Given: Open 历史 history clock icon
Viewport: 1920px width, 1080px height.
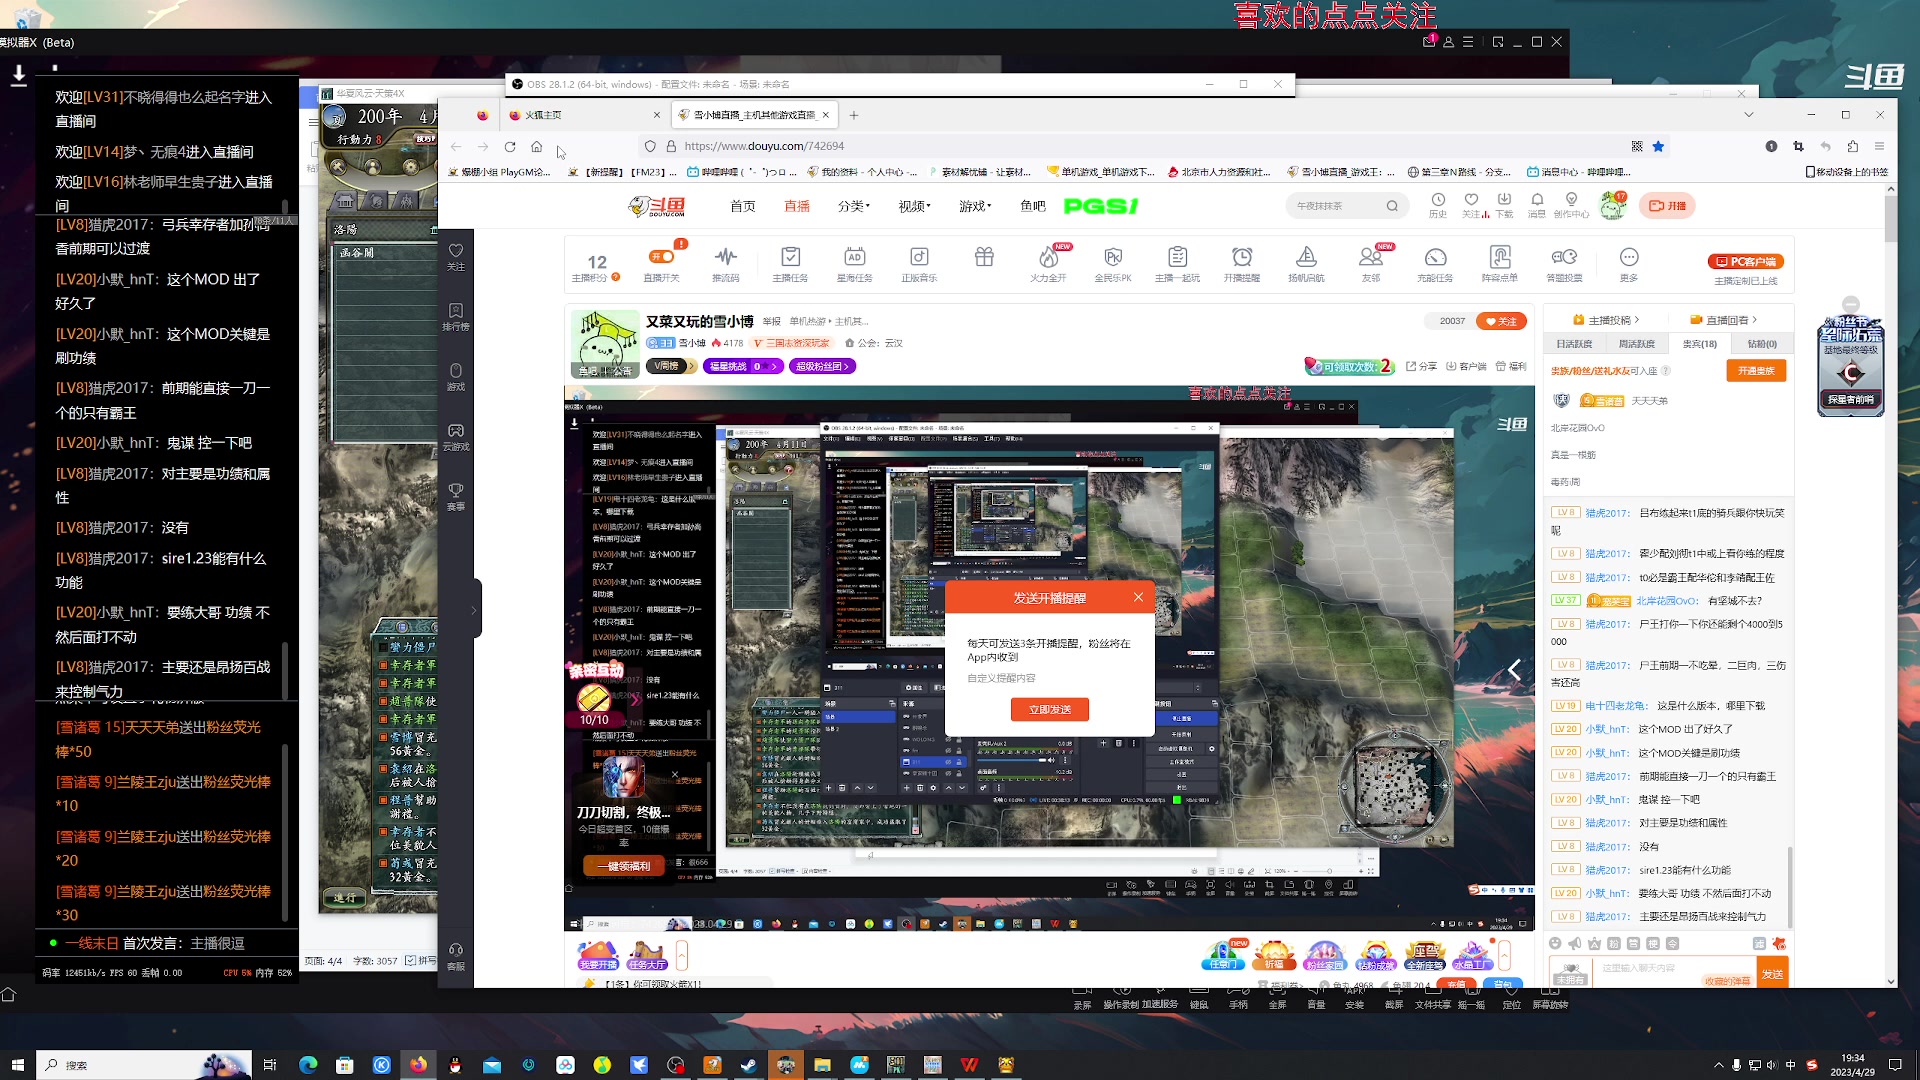Looking at the screenshot, I should coord(1438,200).
